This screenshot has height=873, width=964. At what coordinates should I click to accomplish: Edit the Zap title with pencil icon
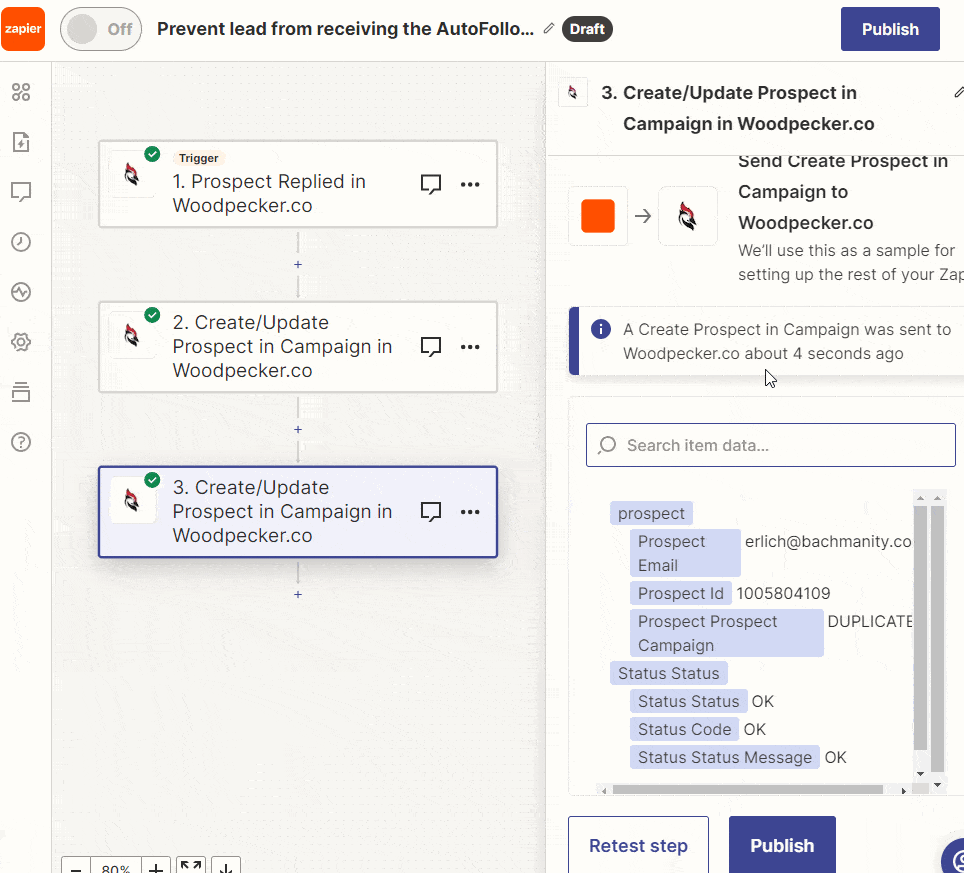coord(549,28)
